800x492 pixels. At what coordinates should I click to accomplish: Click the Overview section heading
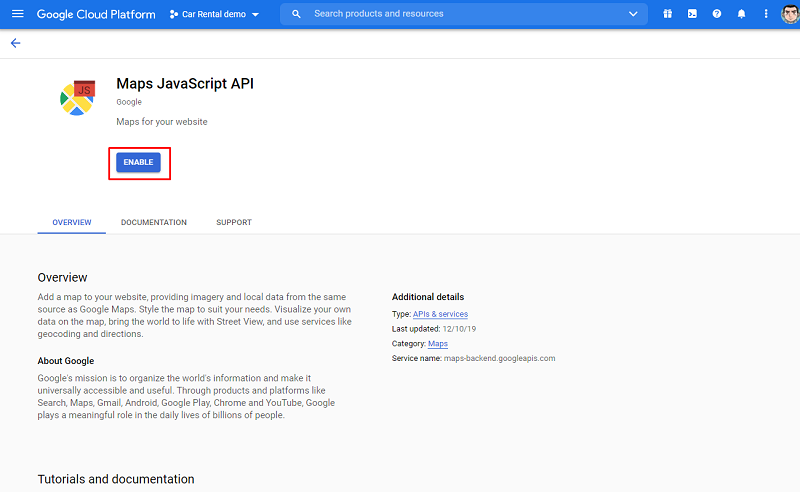pos(62,278)
